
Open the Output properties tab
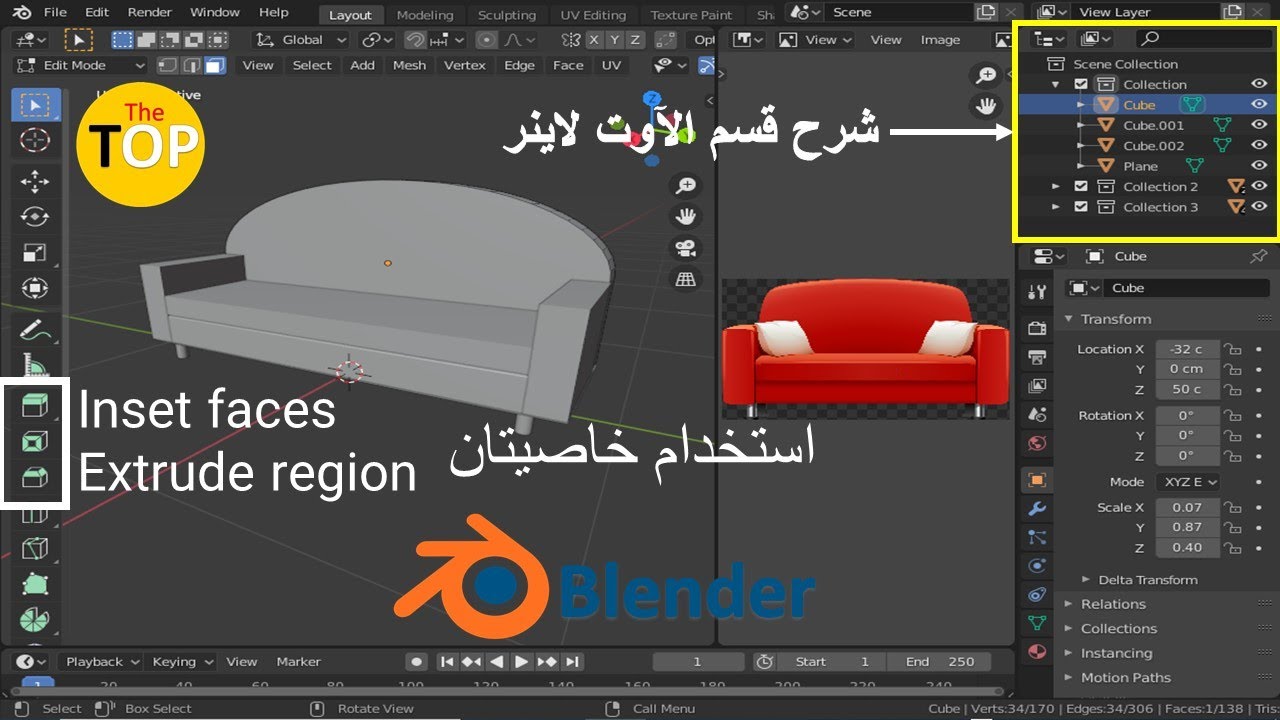pyautogui.click(x=1037, y=357)
